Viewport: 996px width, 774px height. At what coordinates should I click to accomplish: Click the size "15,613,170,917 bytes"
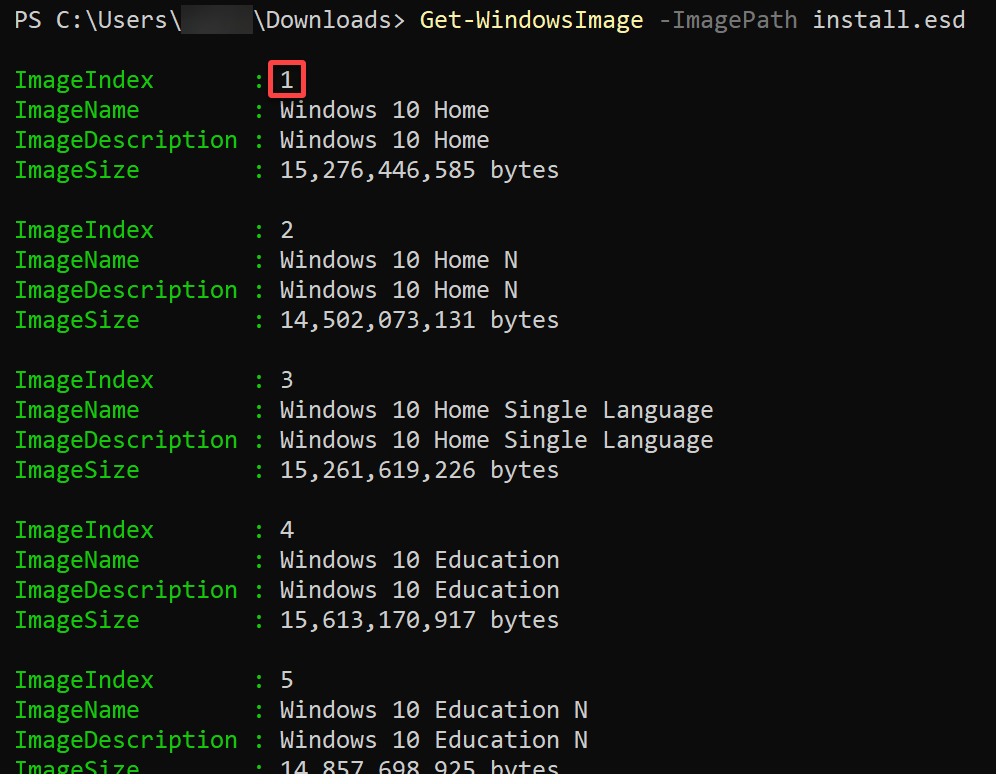coord(419,620)
